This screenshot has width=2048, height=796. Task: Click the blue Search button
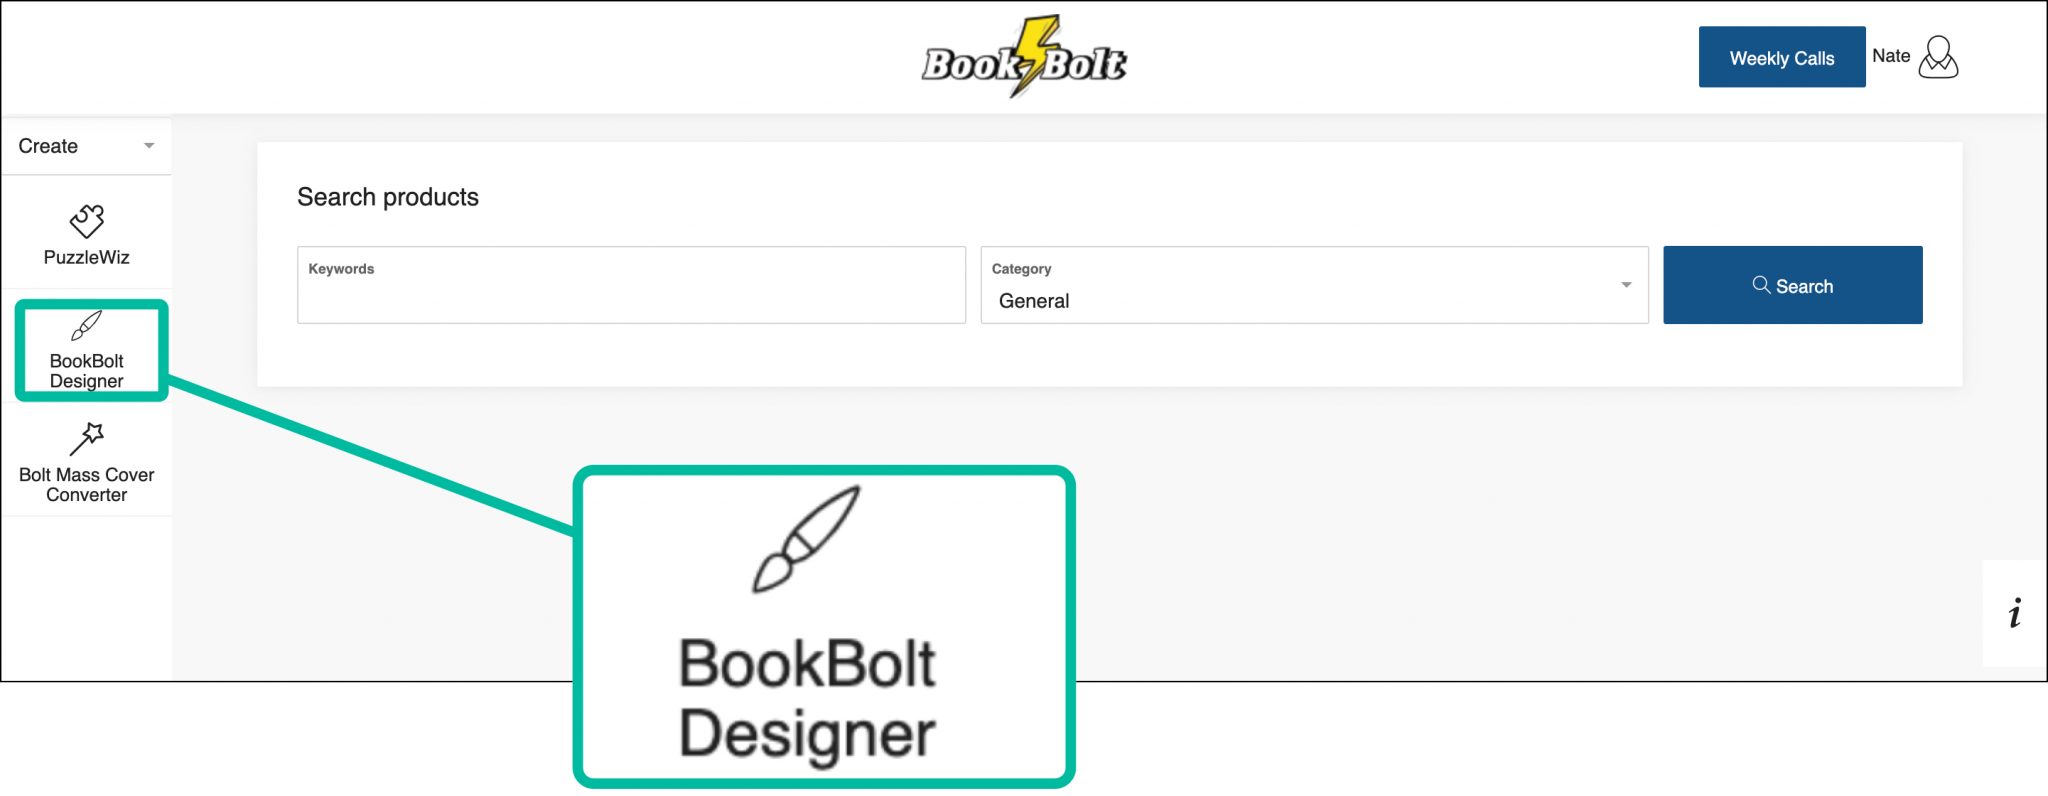1792,285
